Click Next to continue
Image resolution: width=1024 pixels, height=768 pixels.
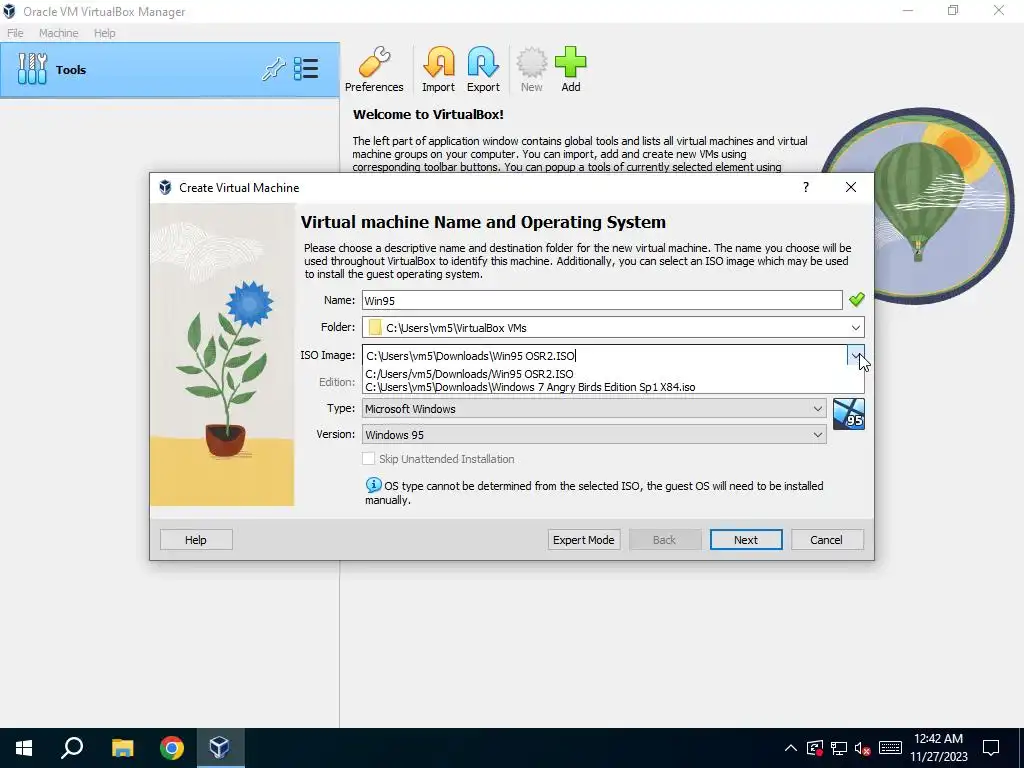746,539
